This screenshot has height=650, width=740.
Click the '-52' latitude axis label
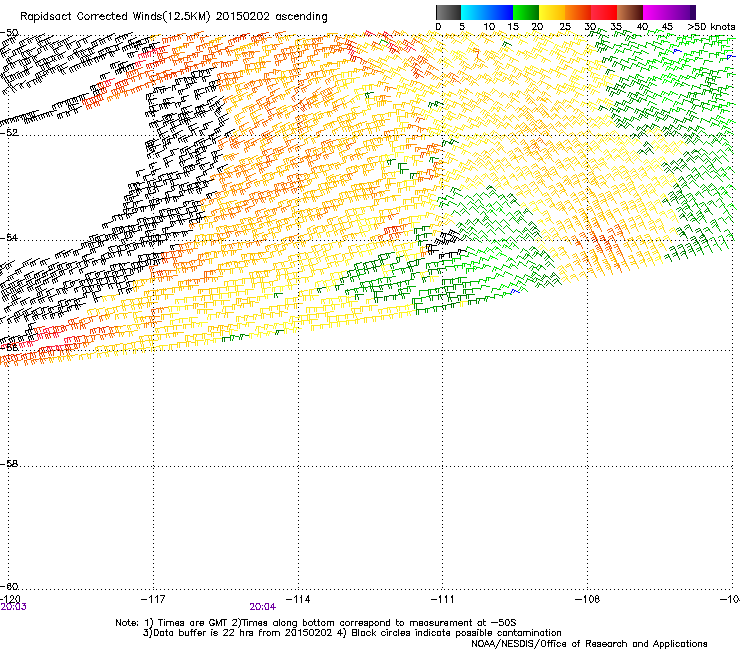coord(9,133)
